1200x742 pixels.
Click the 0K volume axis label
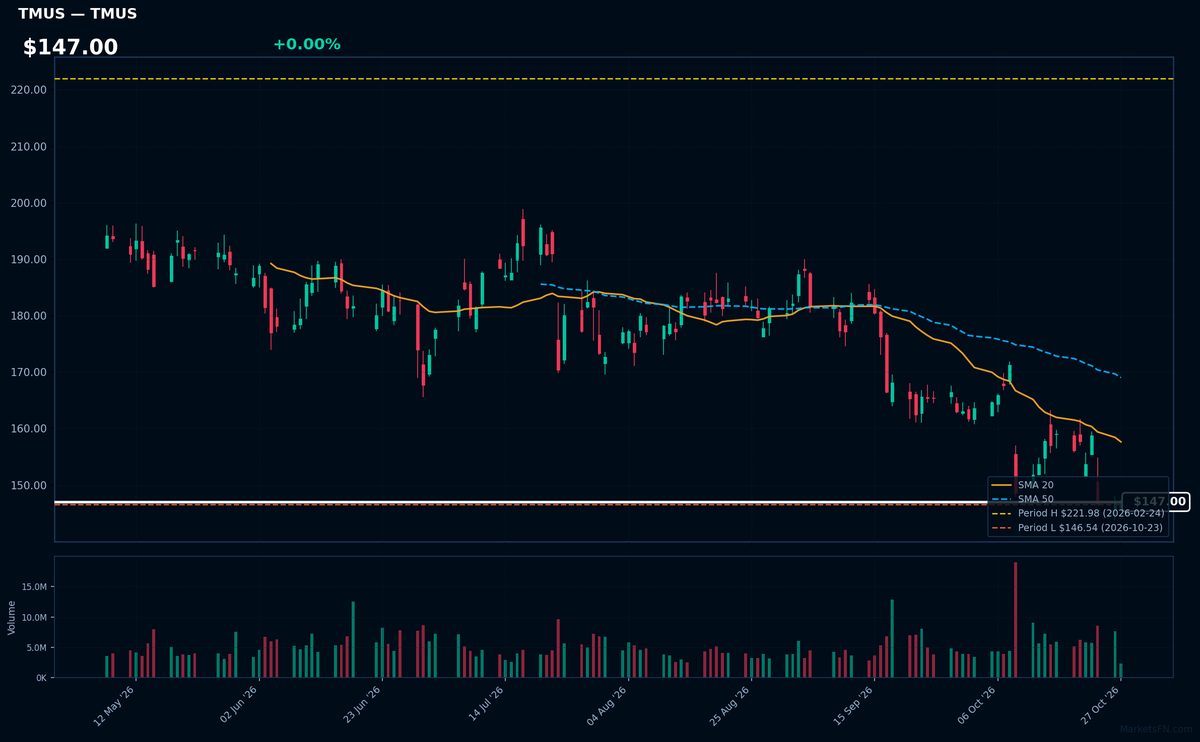[41, 678]
